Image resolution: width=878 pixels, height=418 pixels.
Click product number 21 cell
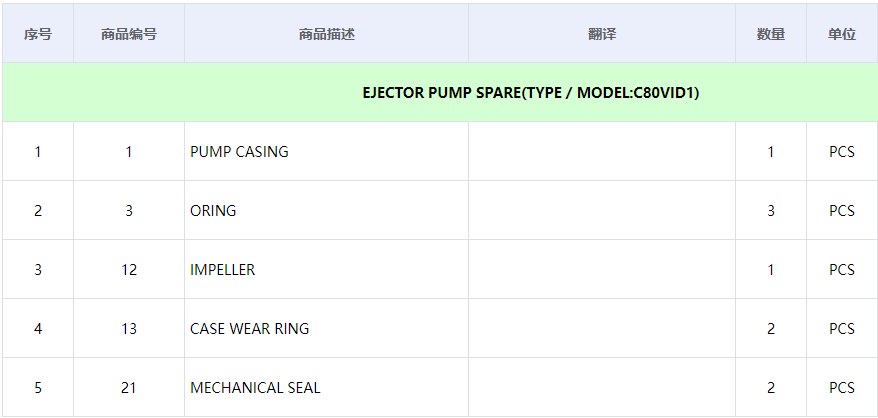click(128, 388)
